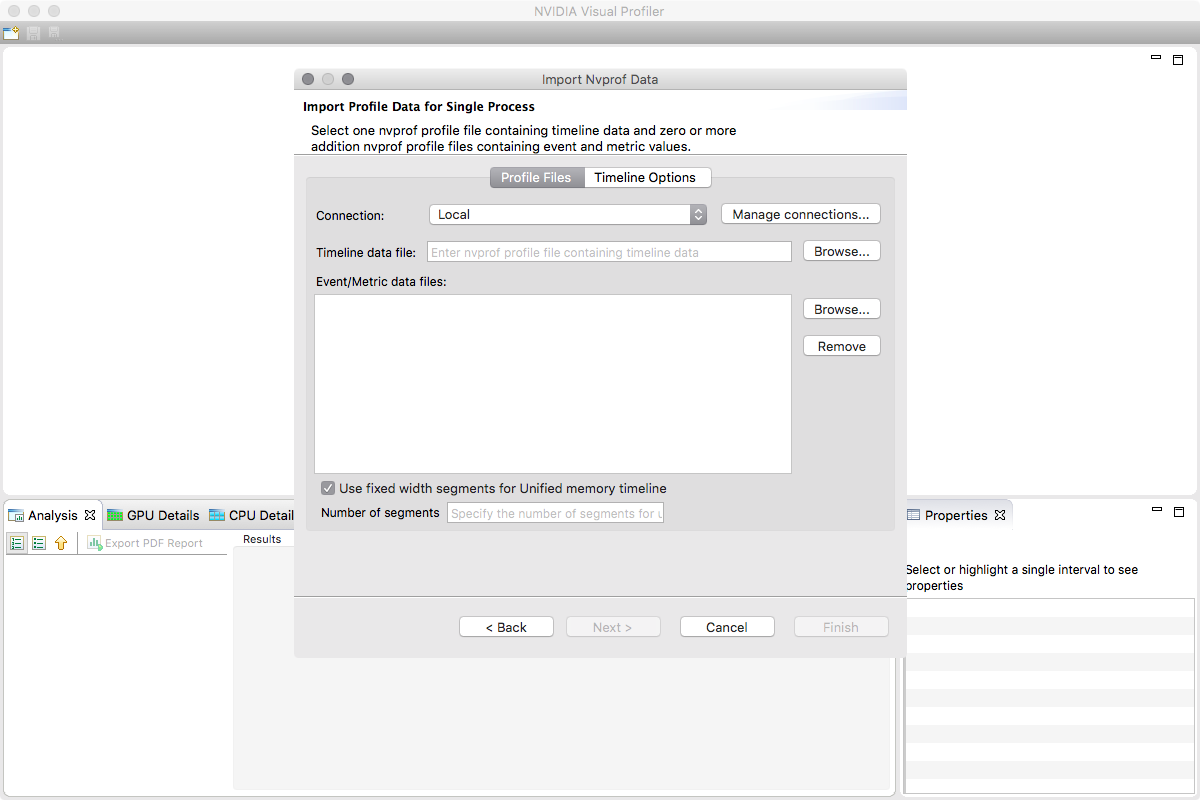Minimize the Properties panel via its icon
Image resolution: width=1200 pixels, height=800 pixels.
pyautogui.click(x=1156, y=511)
